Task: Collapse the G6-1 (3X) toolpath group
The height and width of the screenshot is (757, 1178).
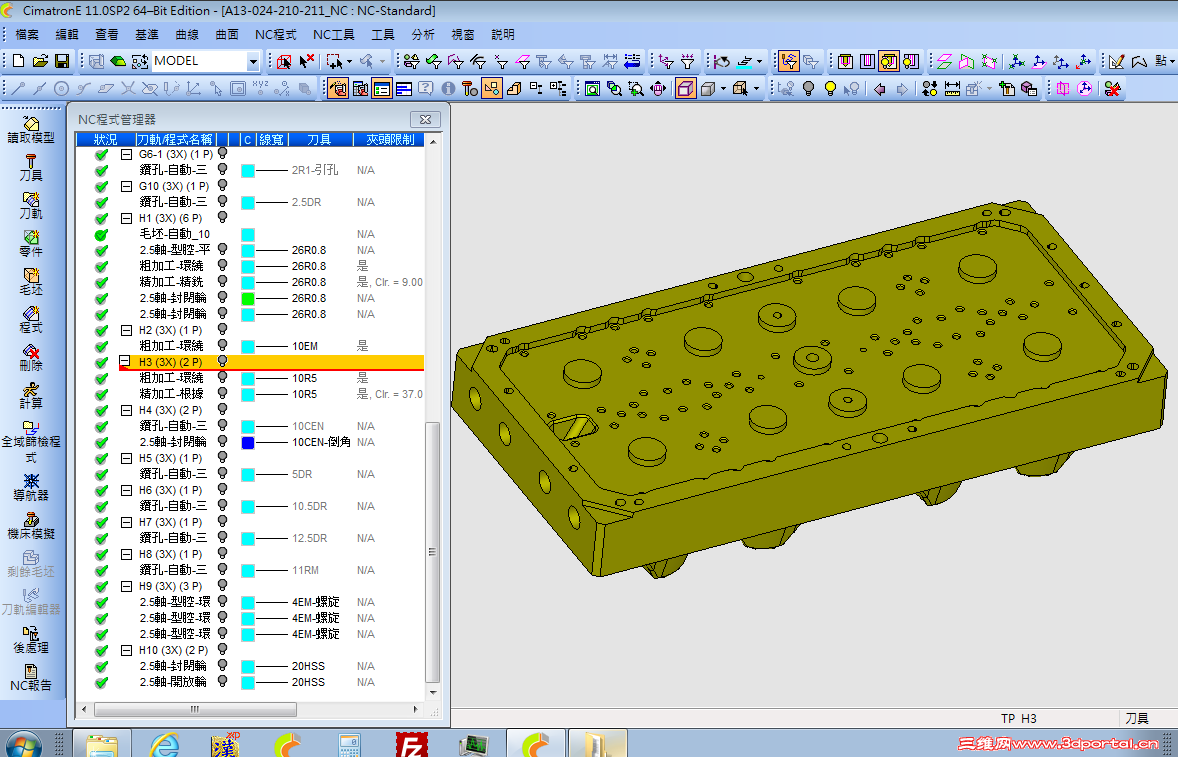Action: point(126,154)
